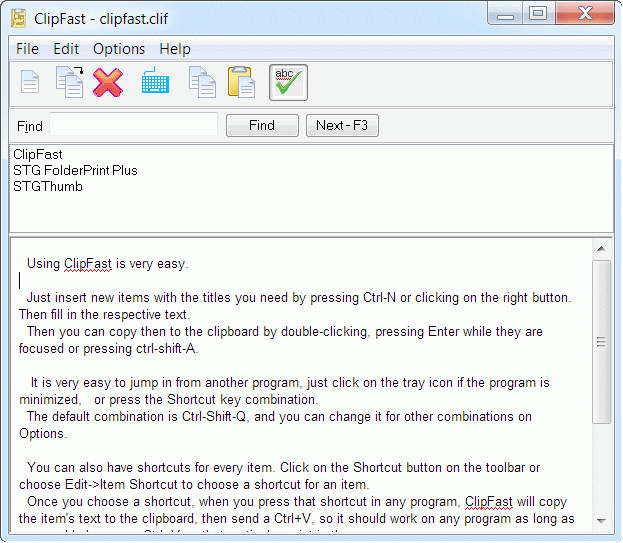Click the New Item blank page icon
The height and width of the screenshot is (543, 623).
[30, 82]
